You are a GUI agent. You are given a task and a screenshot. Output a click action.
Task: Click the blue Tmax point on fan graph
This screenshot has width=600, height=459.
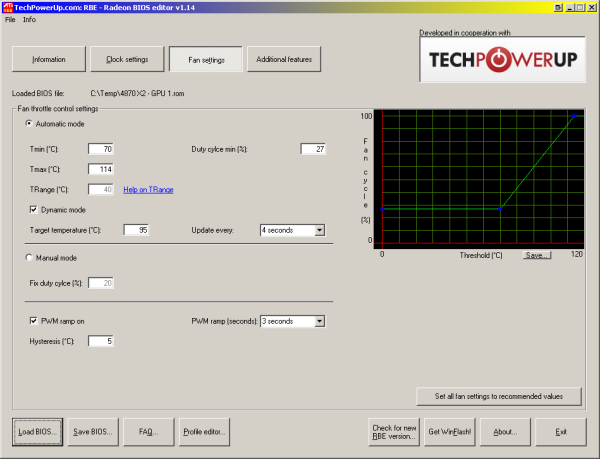pos(574,116)
